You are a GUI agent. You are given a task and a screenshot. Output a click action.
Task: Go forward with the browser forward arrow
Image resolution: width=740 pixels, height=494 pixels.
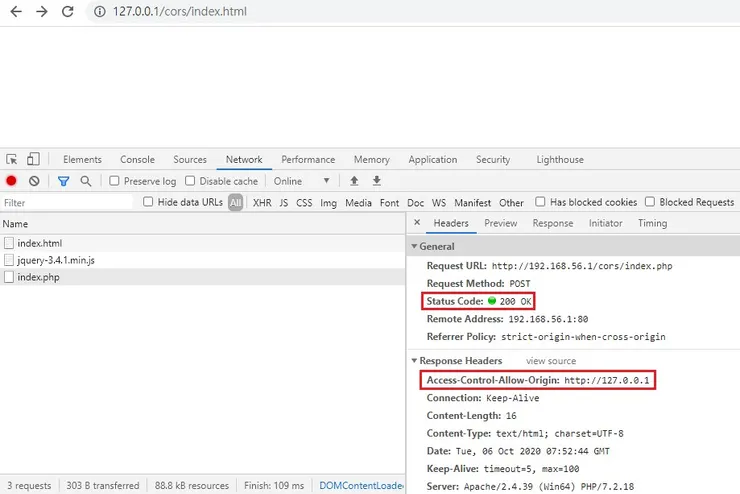click(42, 11)
